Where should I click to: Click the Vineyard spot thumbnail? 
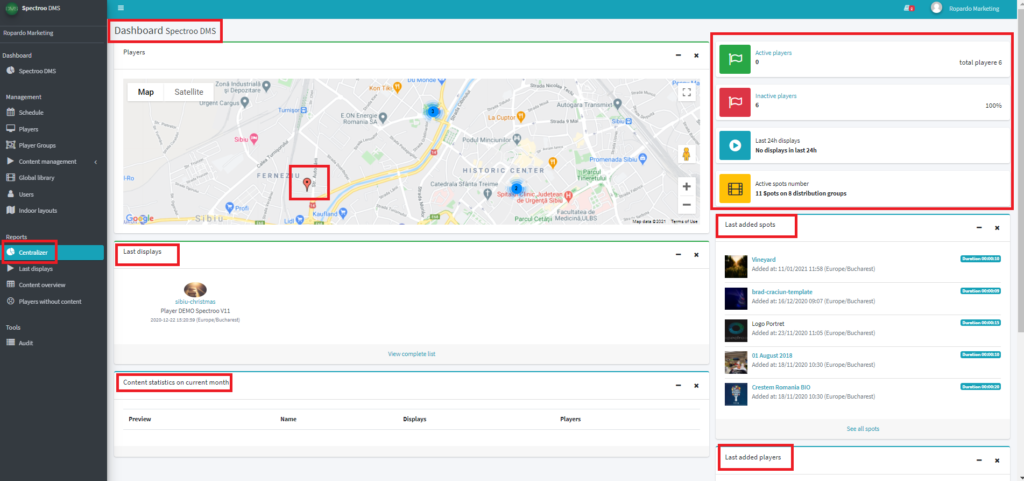click(736, 266)
